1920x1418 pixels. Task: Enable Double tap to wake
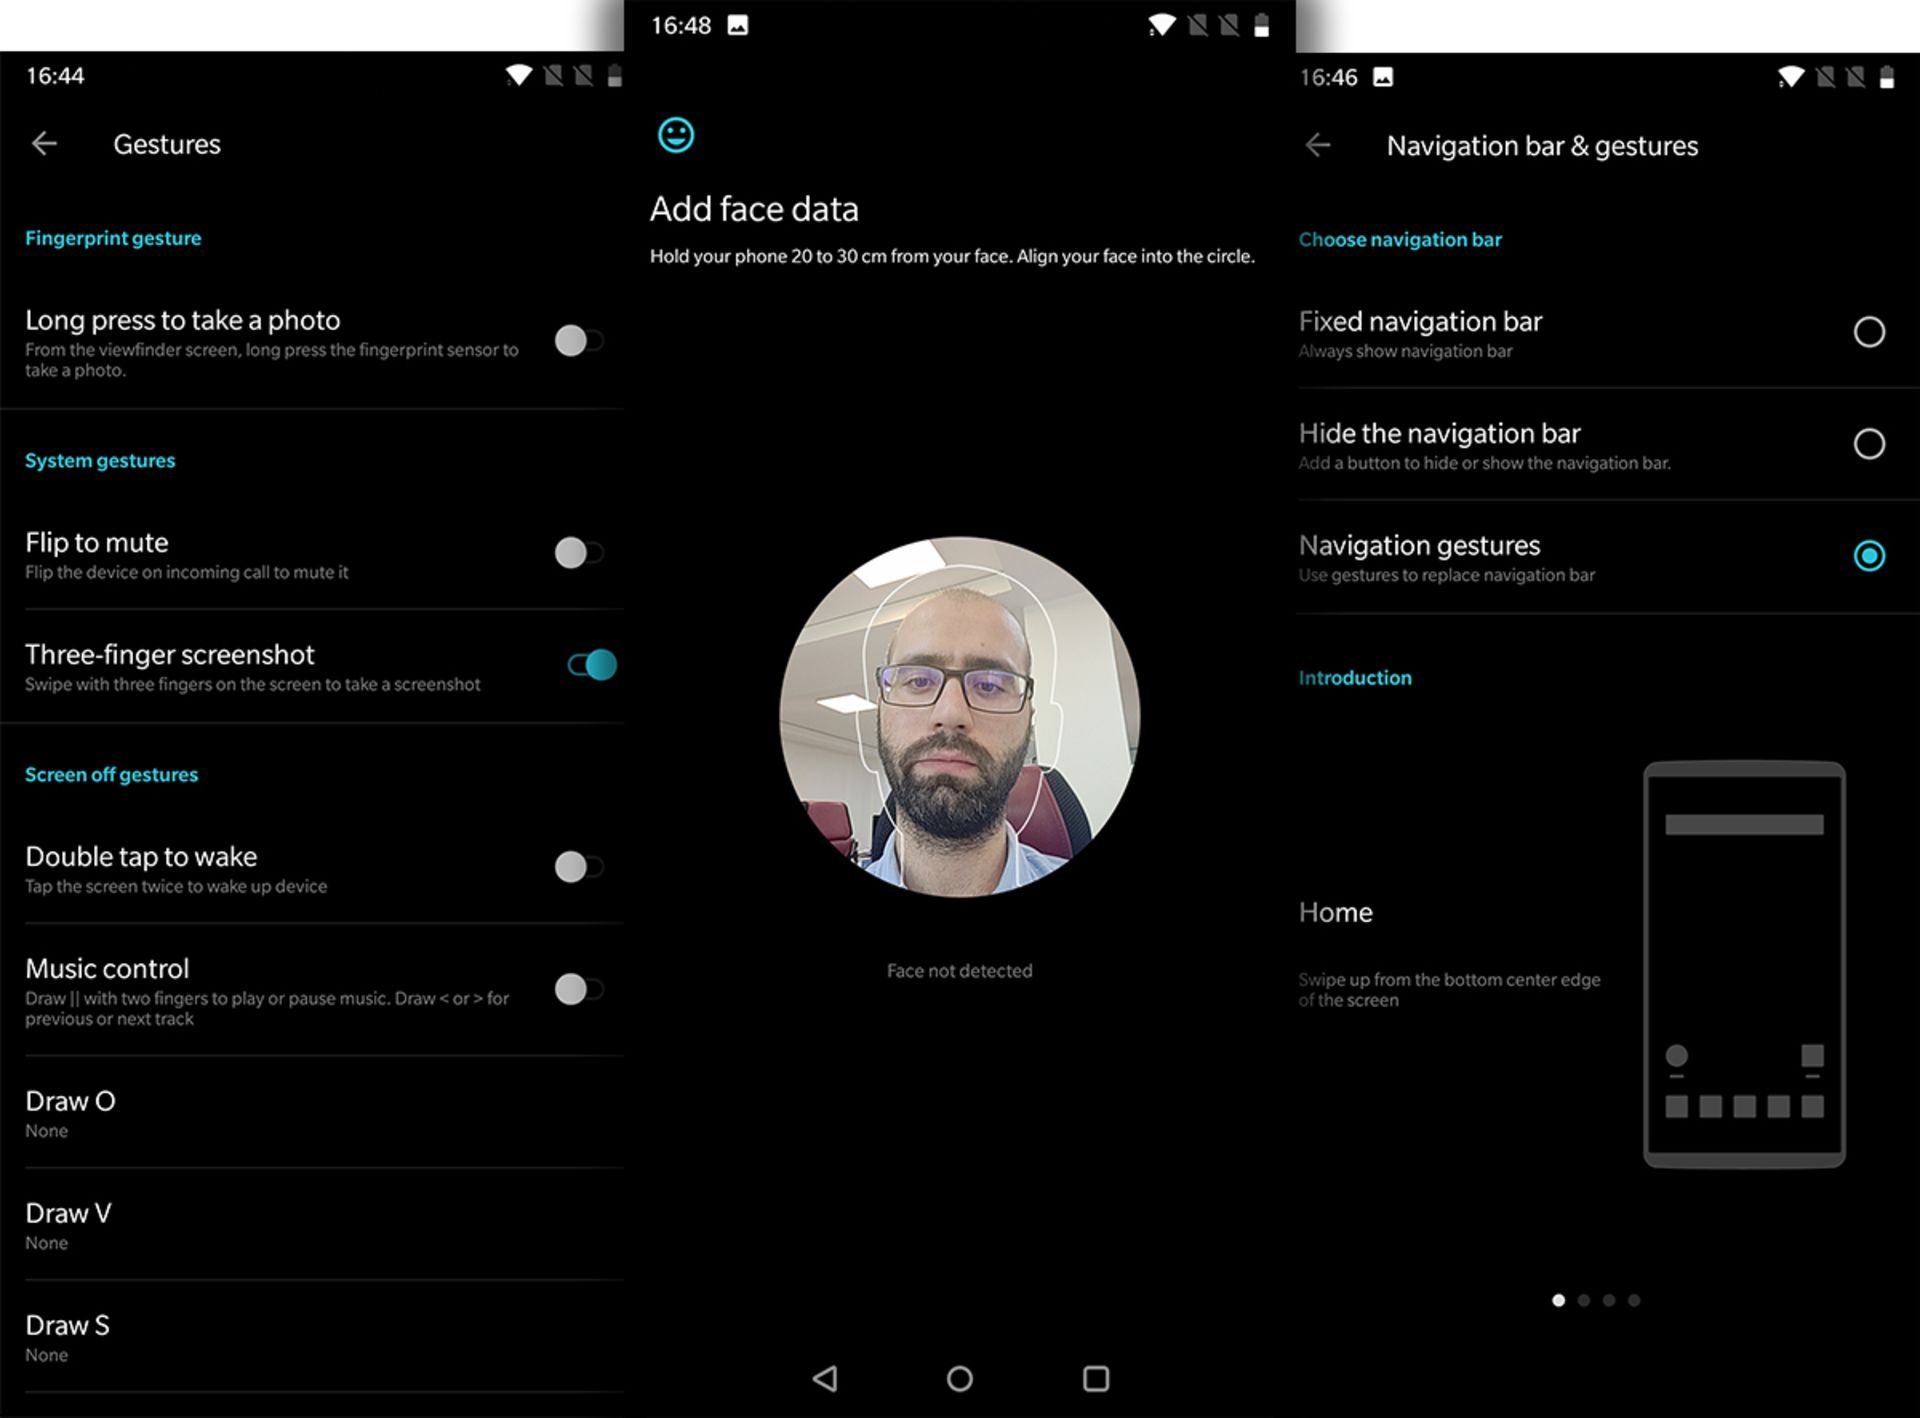(579, 867)
